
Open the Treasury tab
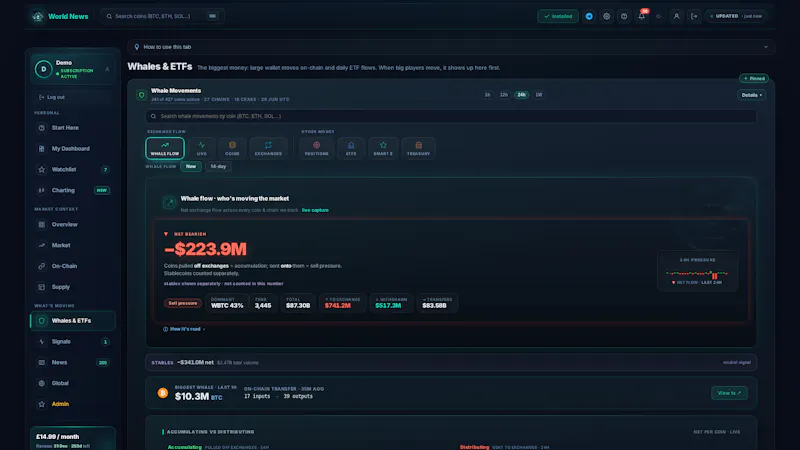coord(418,148)
